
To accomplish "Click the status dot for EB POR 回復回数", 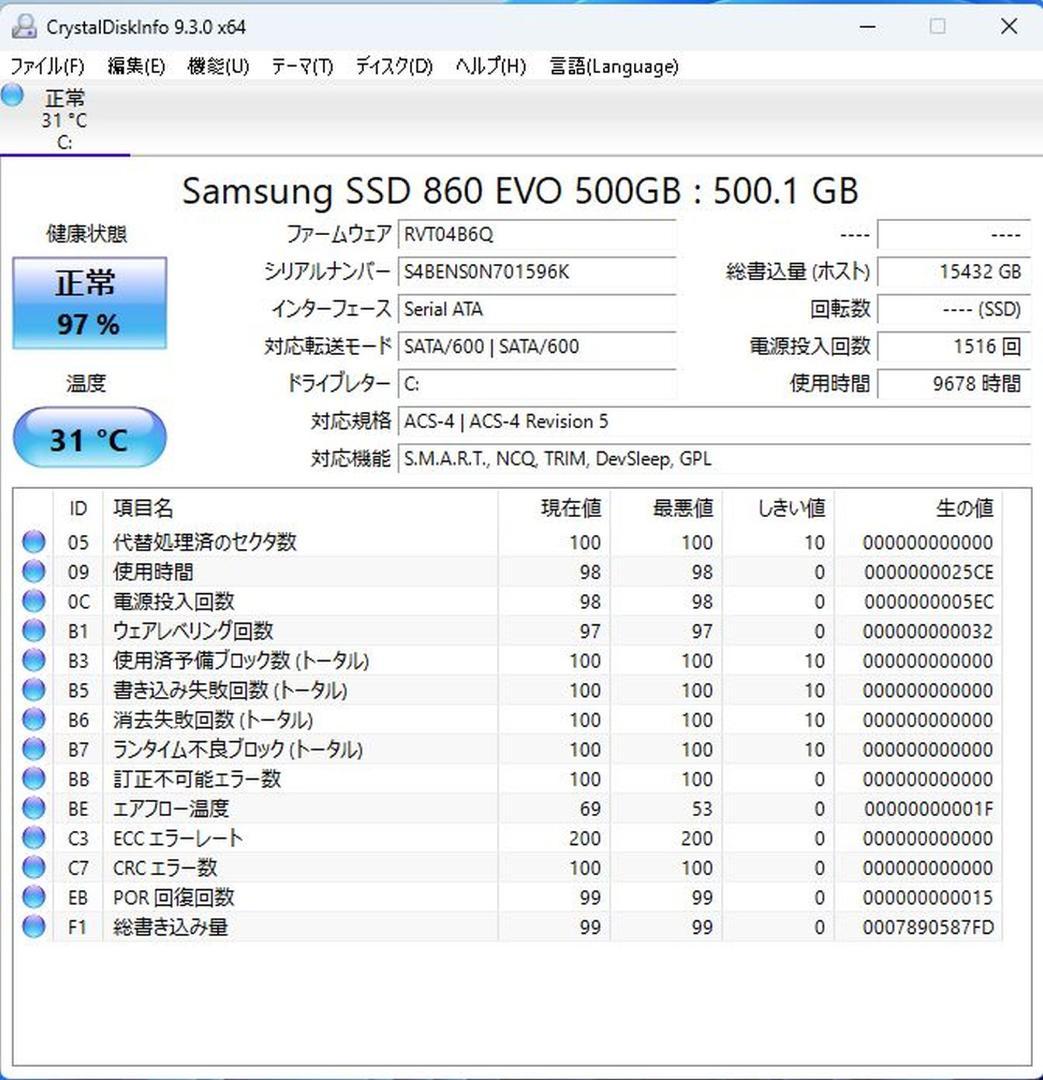I will tap(33, 898).
